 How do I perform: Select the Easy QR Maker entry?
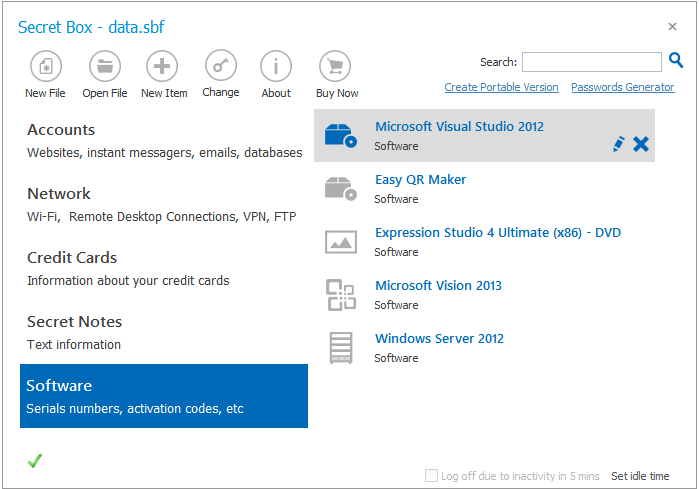pos(420,180)
